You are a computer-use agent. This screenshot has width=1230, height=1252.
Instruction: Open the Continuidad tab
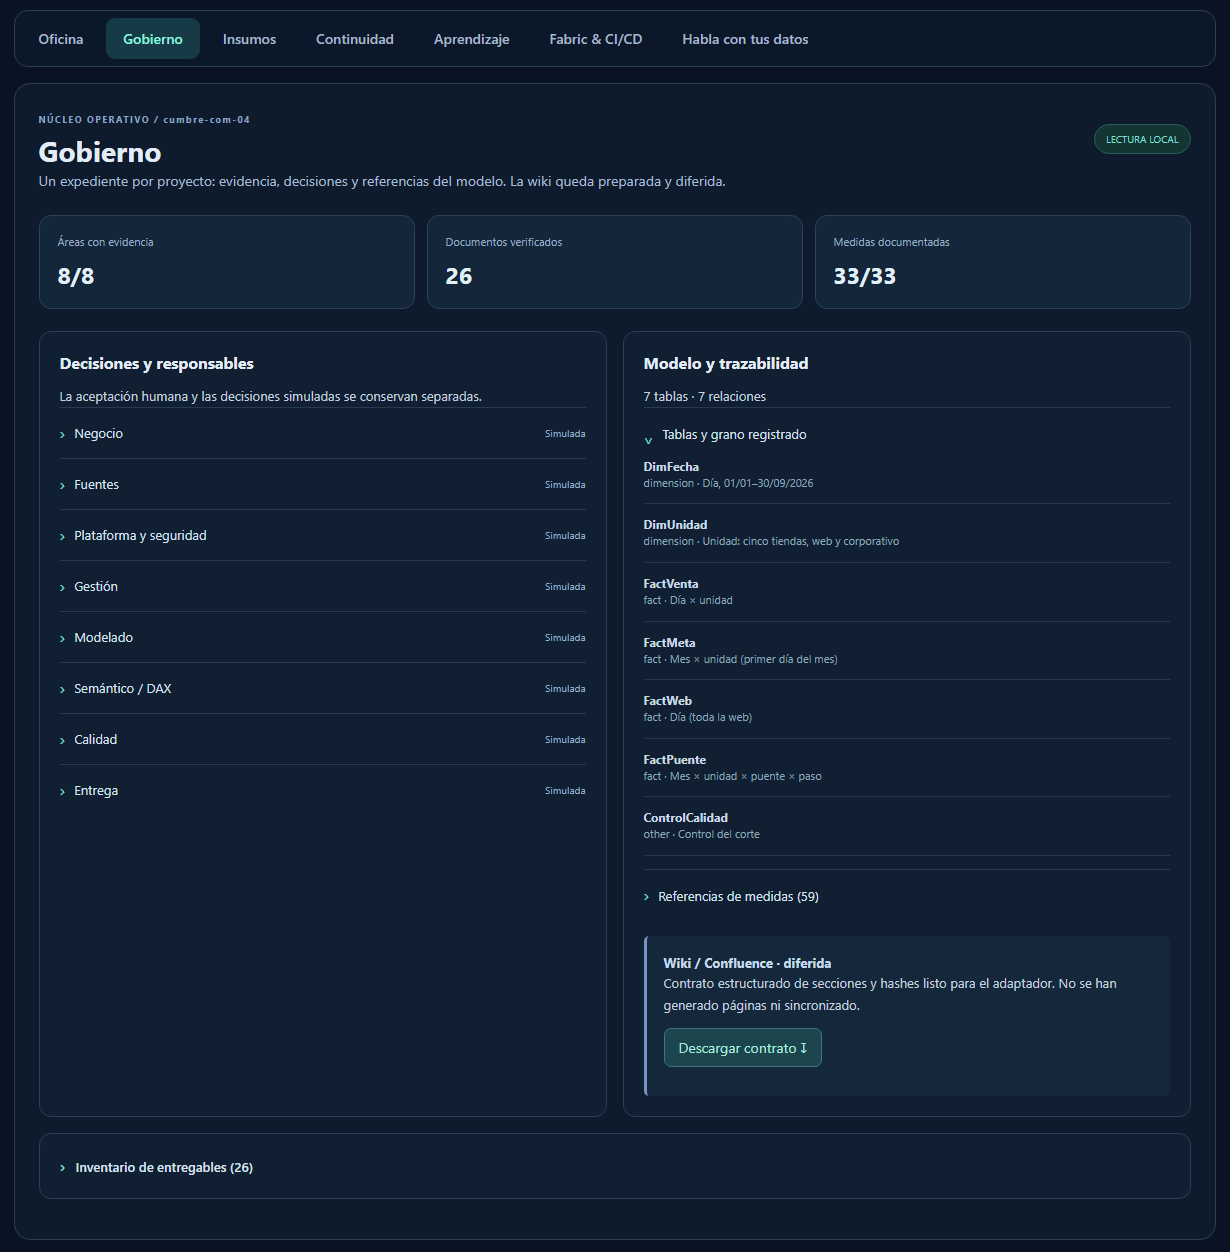tap(355, 39)
